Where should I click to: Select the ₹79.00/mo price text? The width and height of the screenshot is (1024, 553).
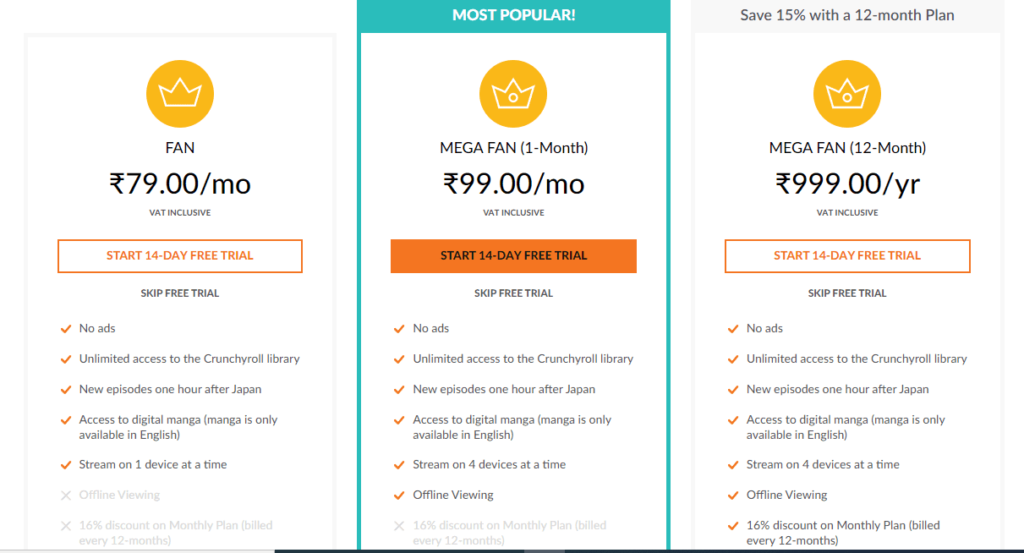click(180, 184)
